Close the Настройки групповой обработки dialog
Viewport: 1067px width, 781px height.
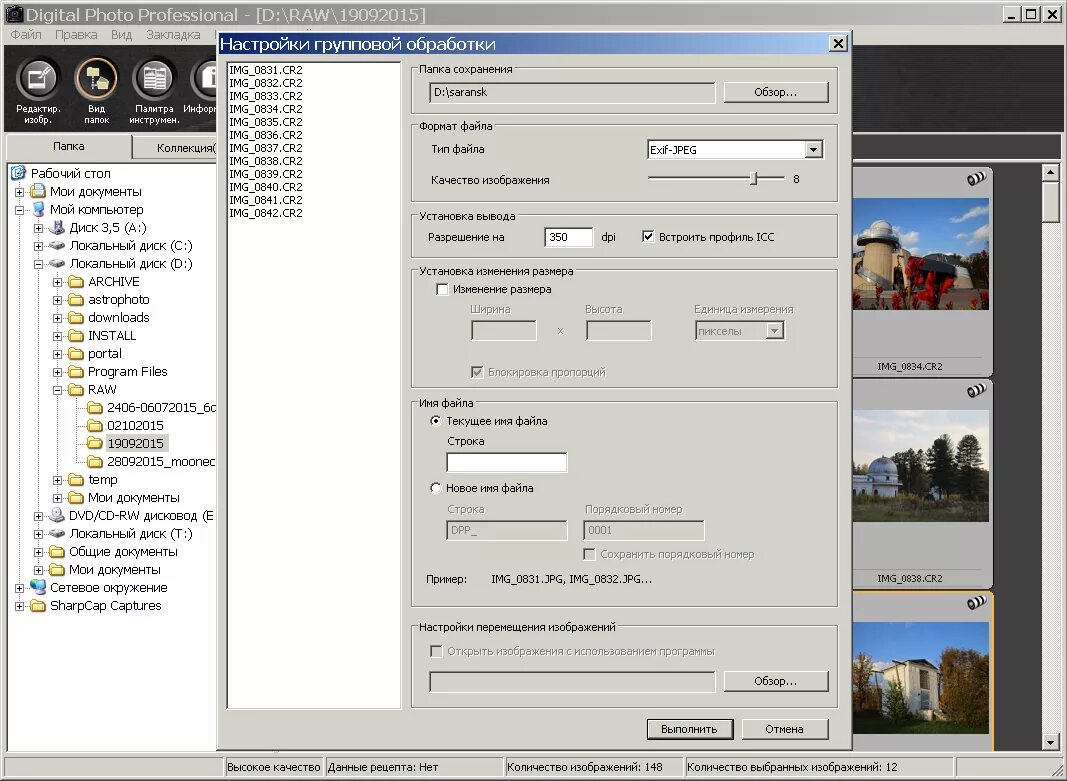coord(838,44)
